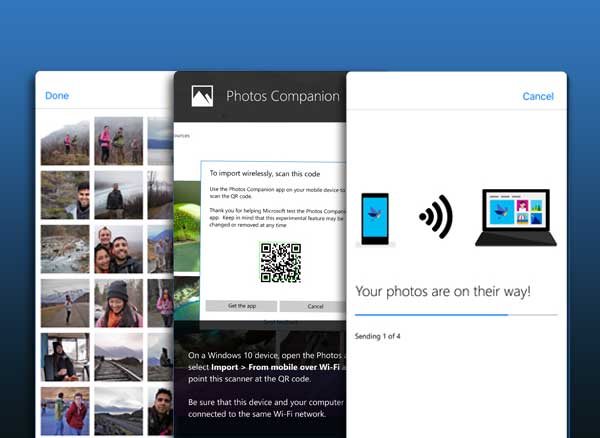Click the QR code in the import dialog
The height and width of the screenshot is (438, 600).
tap(280, 263)
